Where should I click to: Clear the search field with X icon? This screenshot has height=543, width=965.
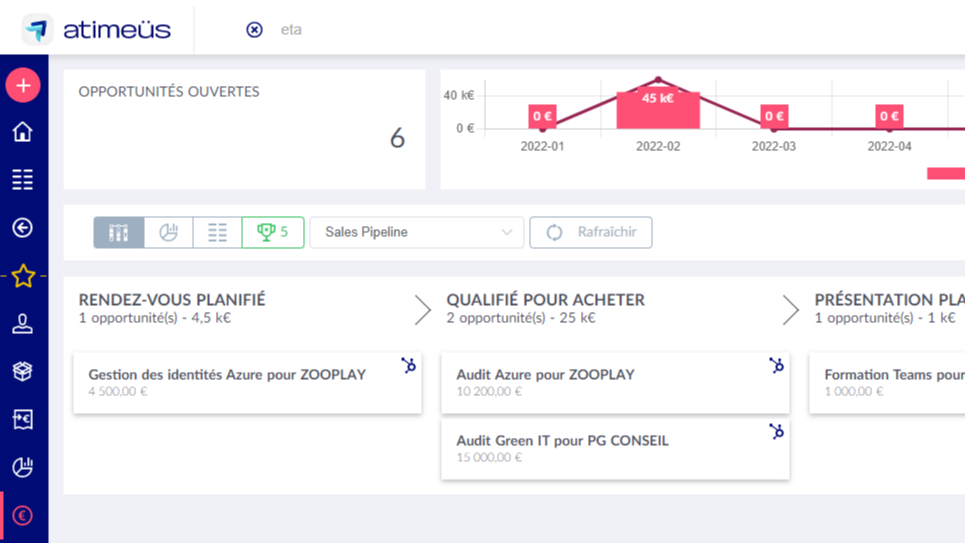[x=254, y=30]
